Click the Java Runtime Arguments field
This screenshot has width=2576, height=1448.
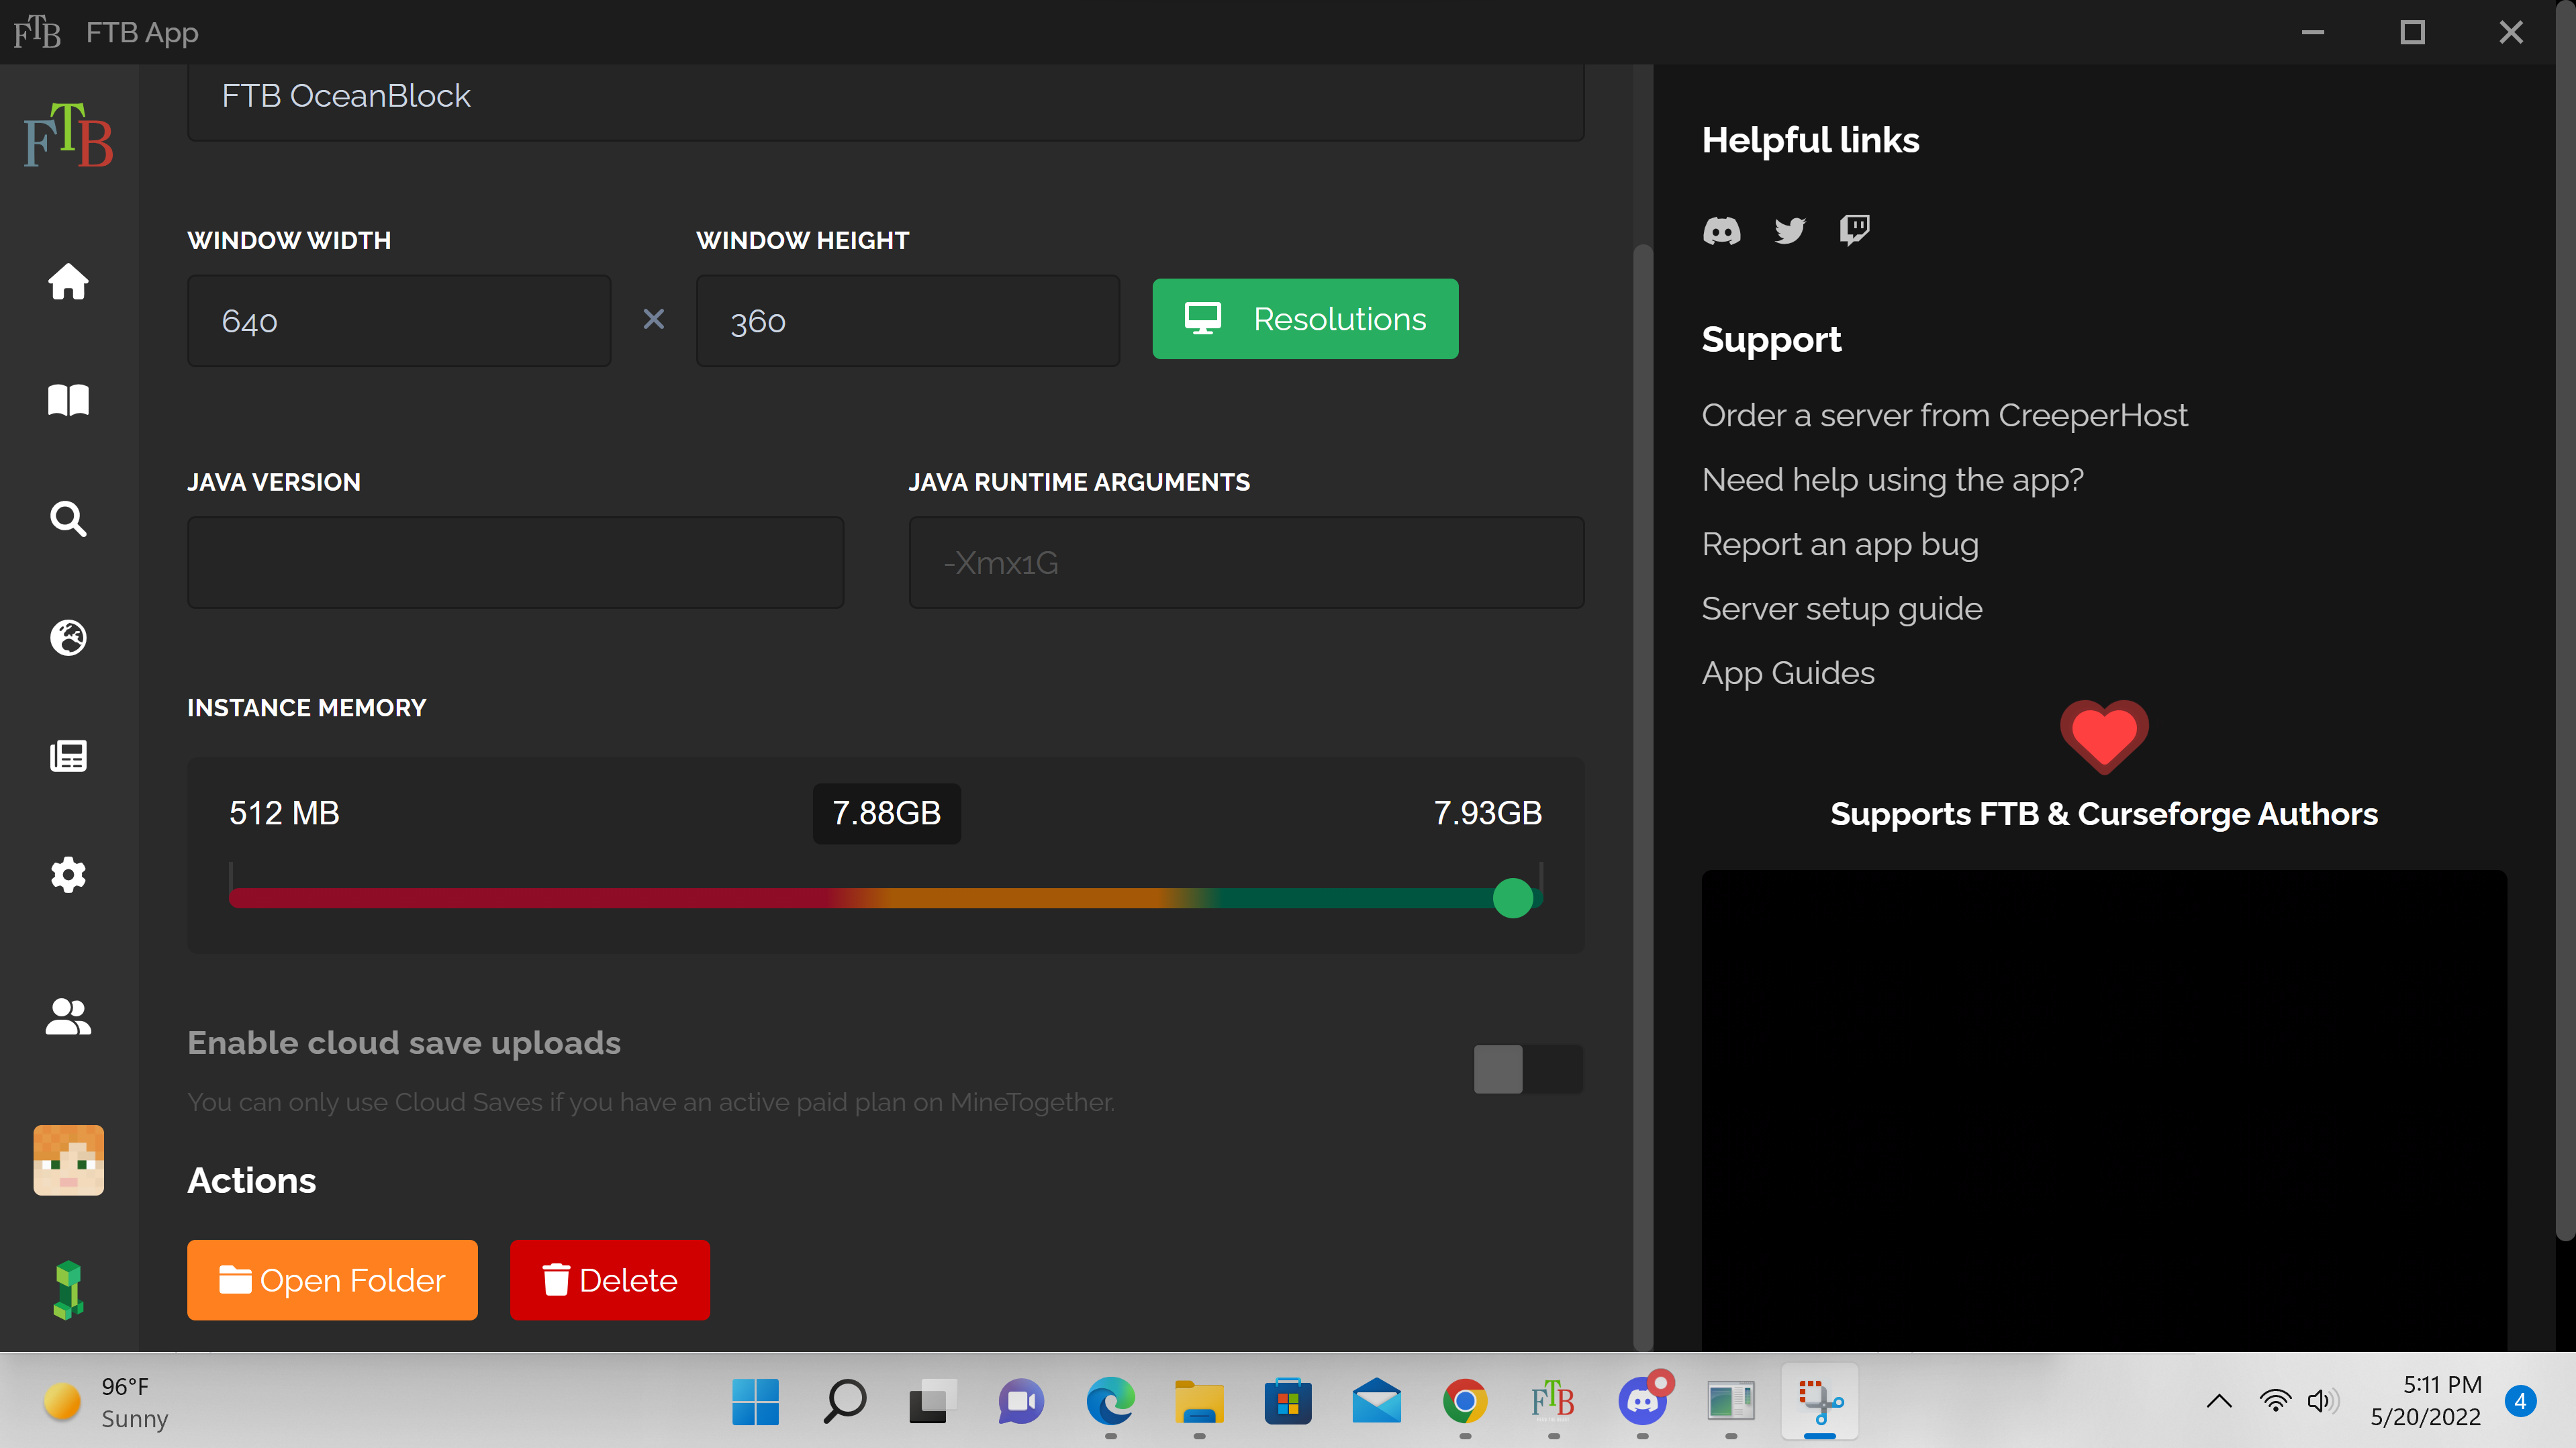pyautogui.click(x=1246, y=562)
